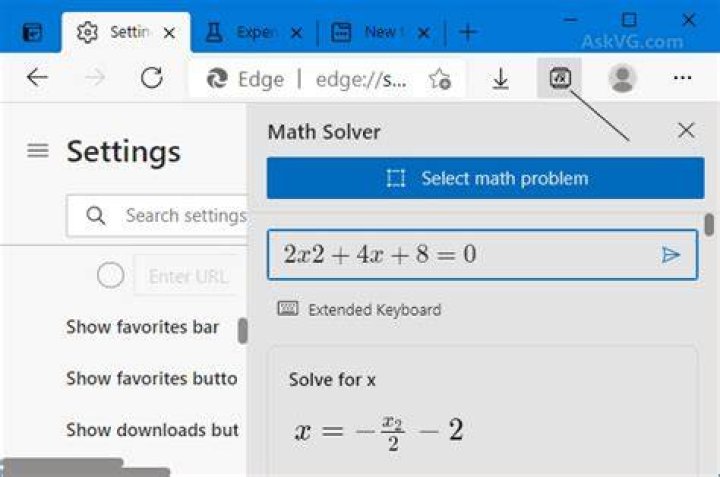720x477 pixels.
Task: Click the Settings page vertical scrollbar thumb
Action: pos(242,330)
